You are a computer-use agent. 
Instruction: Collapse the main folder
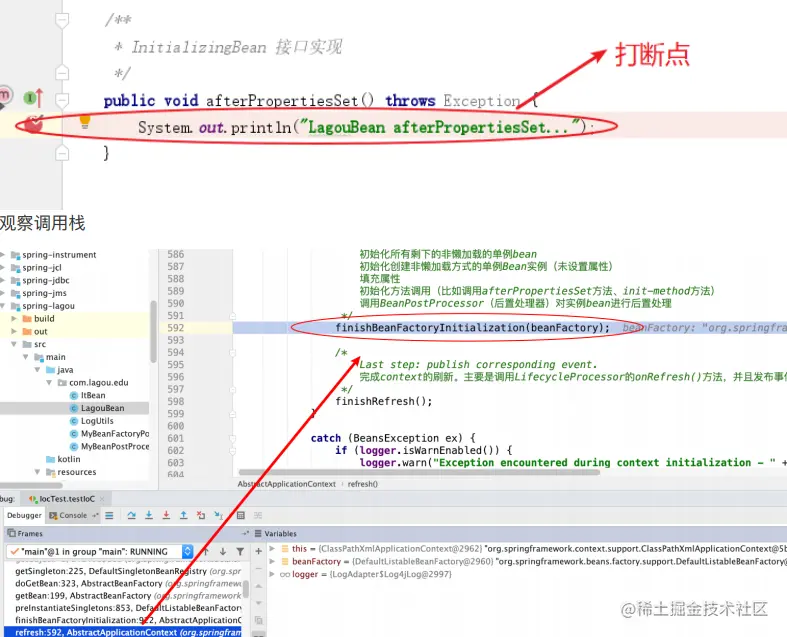pos(26,357)
